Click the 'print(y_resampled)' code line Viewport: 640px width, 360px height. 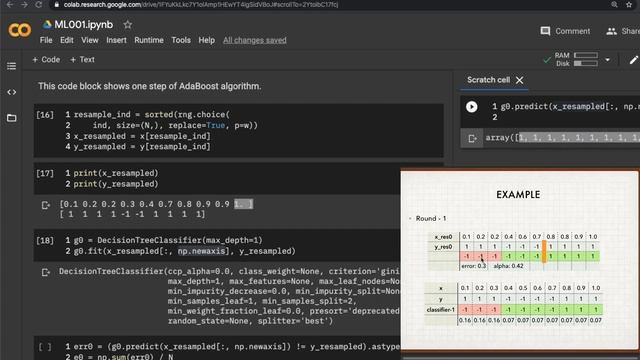tap(116, 184)
